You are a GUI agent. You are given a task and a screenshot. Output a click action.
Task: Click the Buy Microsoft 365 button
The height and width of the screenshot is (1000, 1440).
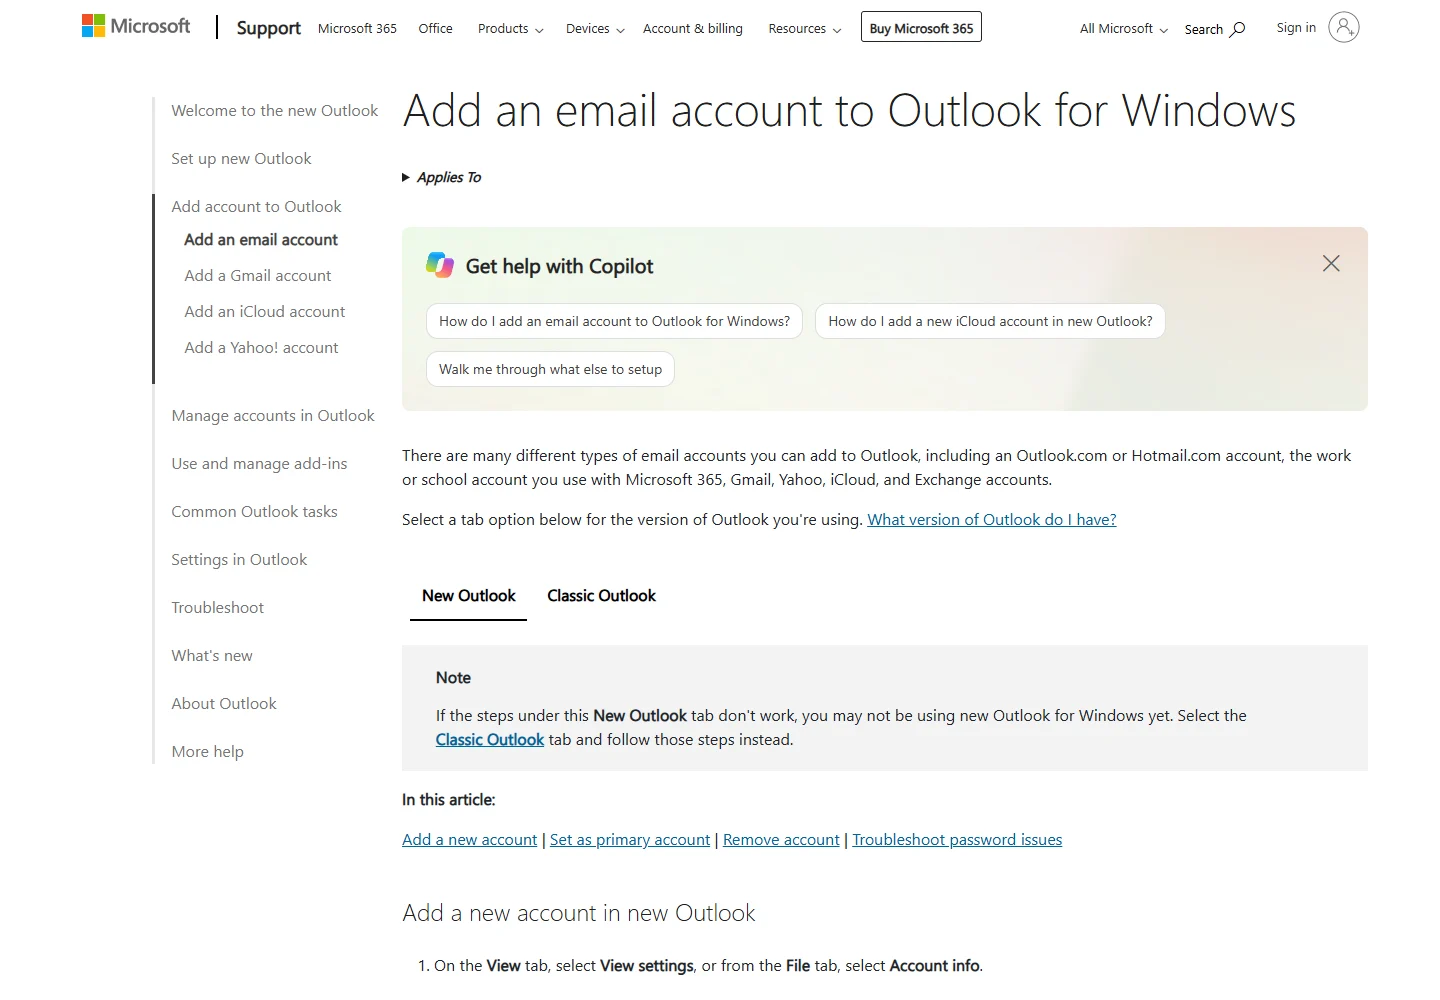pos(921,27)
